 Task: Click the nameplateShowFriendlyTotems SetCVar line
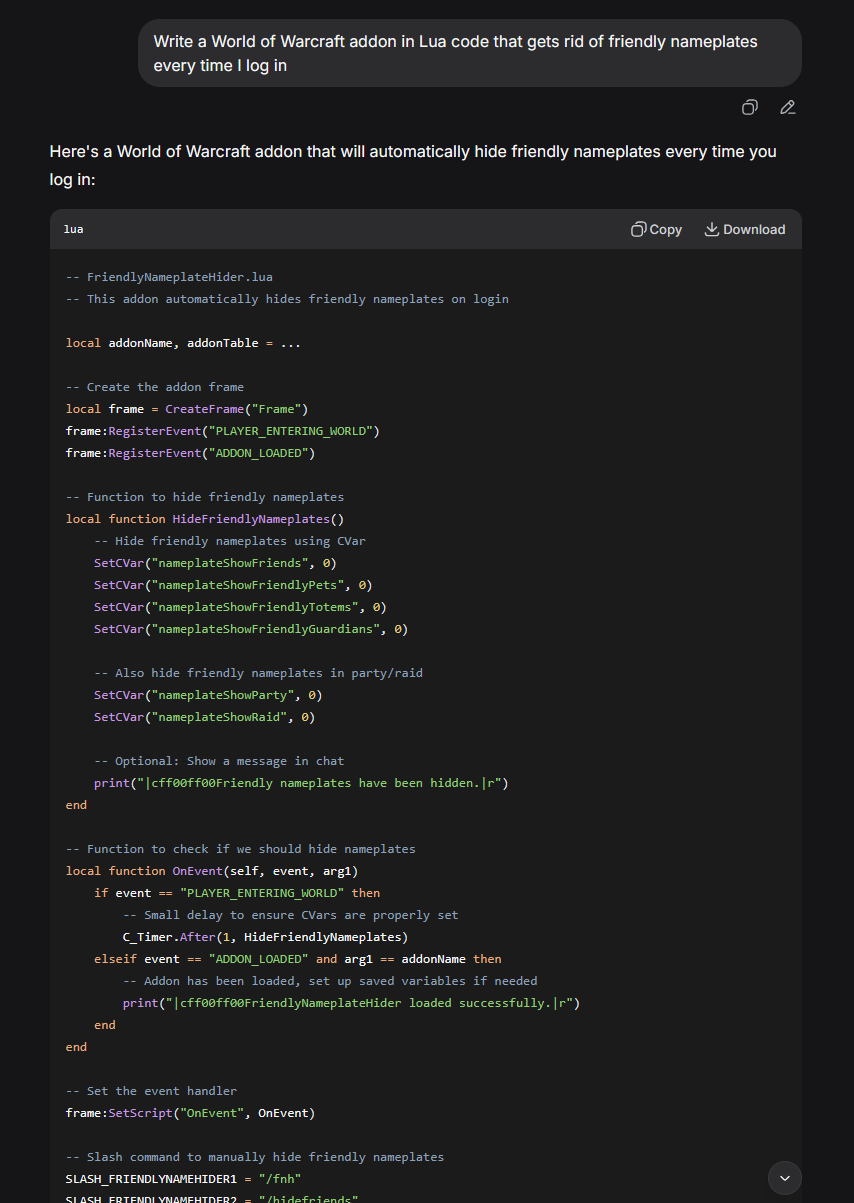click(x=240, y=607)
